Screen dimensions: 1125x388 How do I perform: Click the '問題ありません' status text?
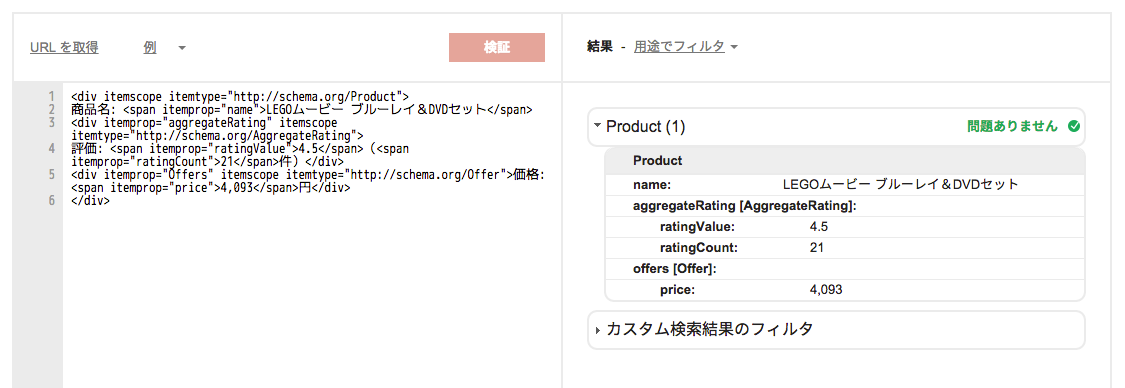pyautogui.click(x=1012, y=127)
